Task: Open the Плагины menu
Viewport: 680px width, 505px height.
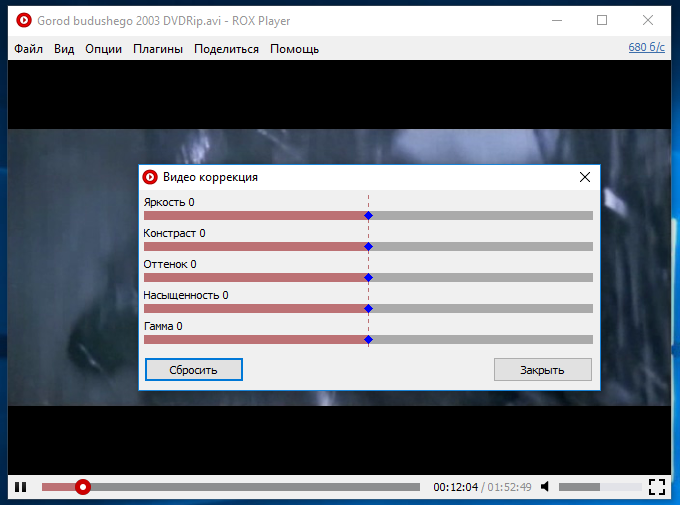Action: coord(158,49)
